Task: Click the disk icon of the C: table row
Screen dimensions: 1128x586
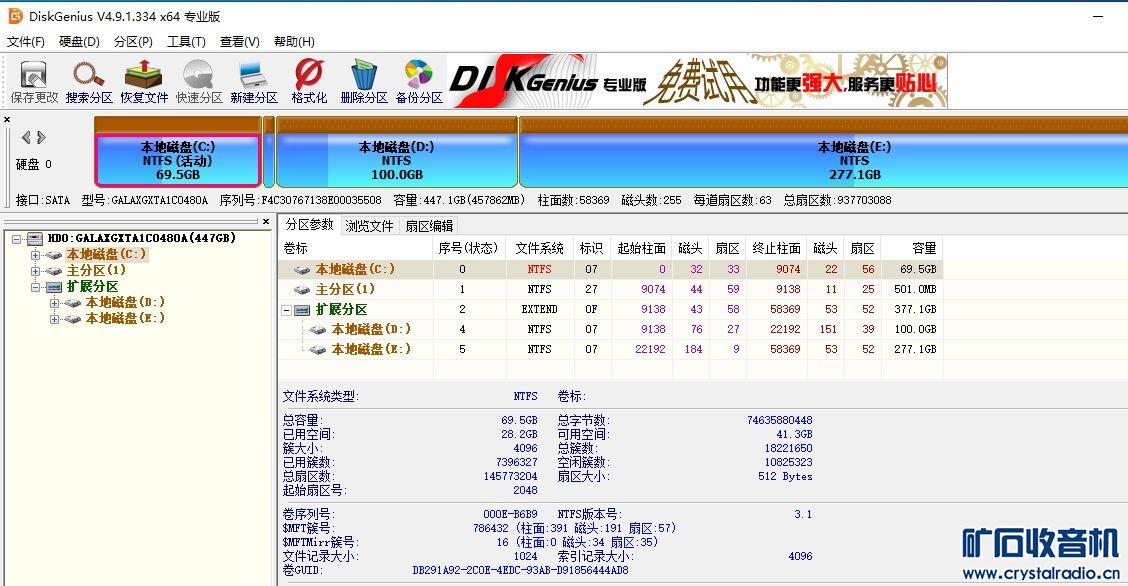Action: [x=302, y=270]
